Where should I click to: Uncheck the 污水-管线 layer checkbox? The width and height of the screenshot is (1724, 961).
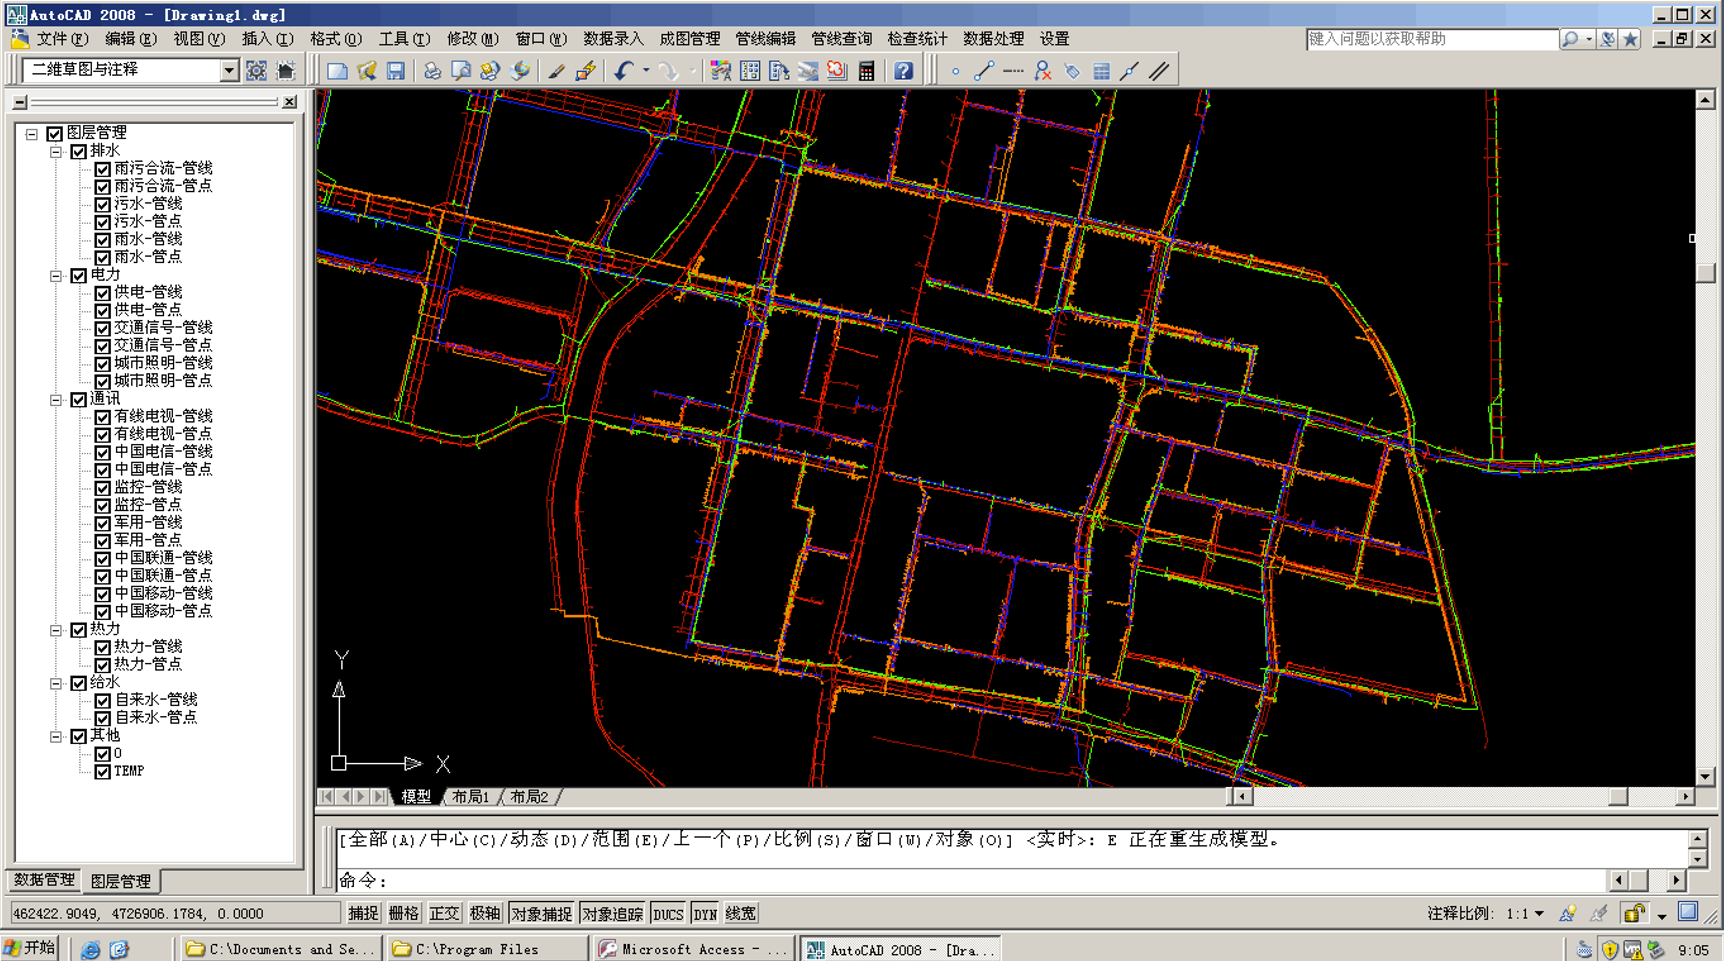point(102,204)
